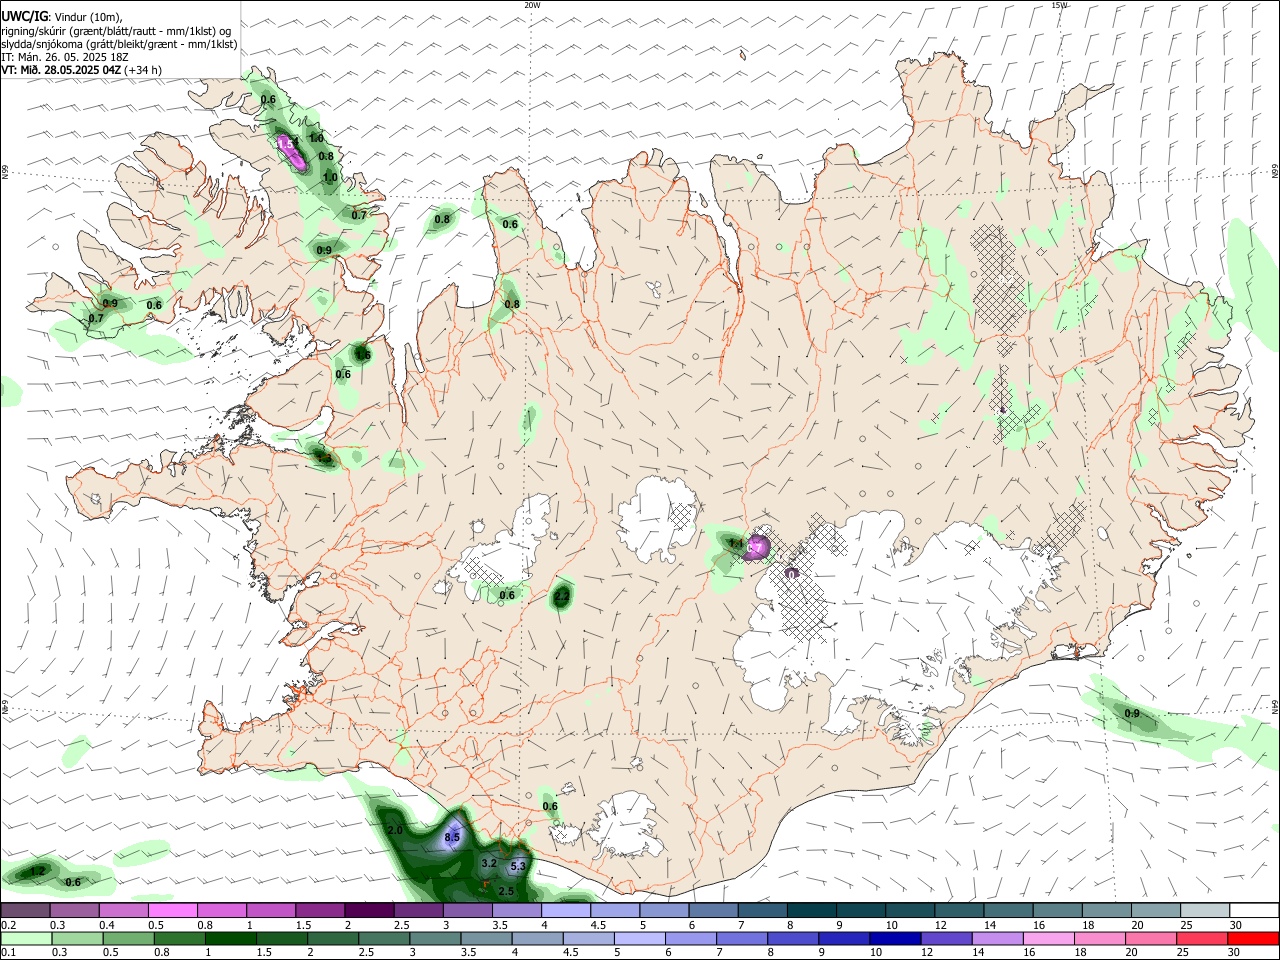Click the 2.0 precipitation label in dark green area
This screenshot has width=1280, height=960.
click(x=394, y=831)
